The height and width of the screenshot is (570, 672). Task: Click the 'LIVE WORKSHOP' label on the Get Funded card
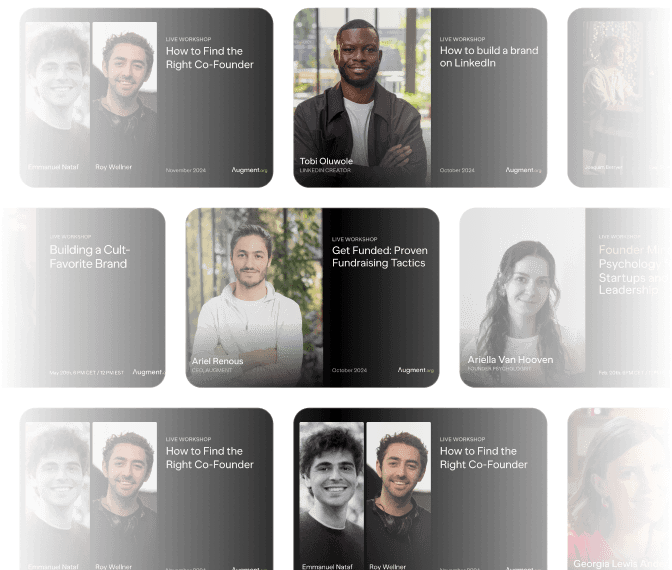pyautogui.click(x=354, y=239)
